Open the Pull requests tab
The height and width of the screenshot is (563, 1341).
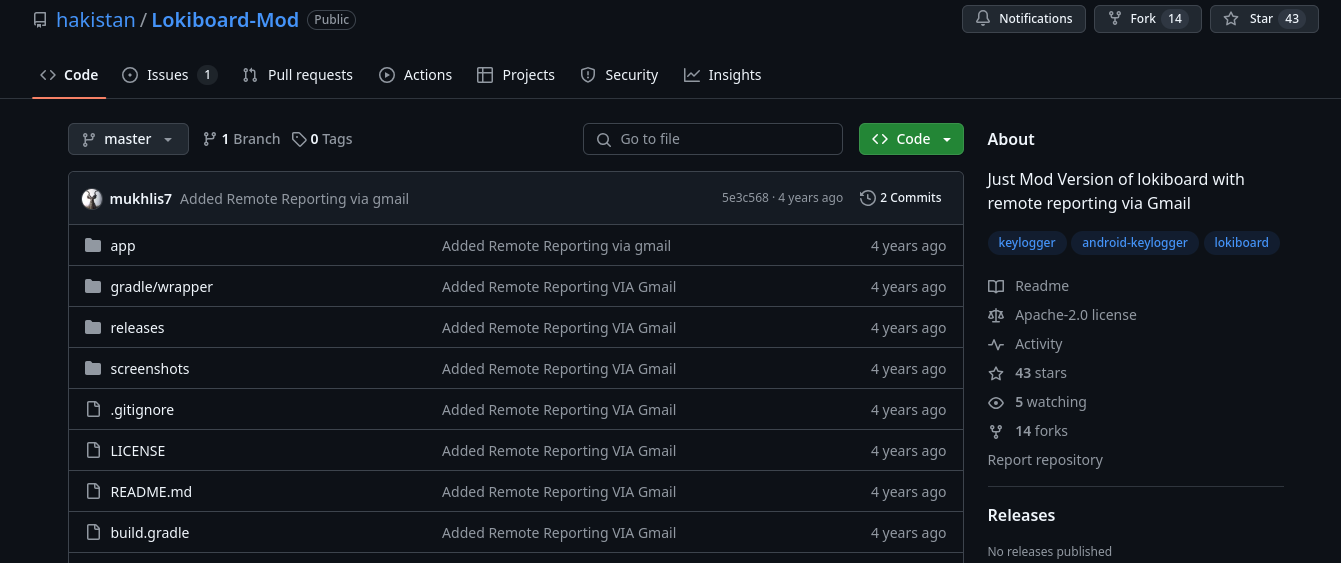tap(298, 75)
